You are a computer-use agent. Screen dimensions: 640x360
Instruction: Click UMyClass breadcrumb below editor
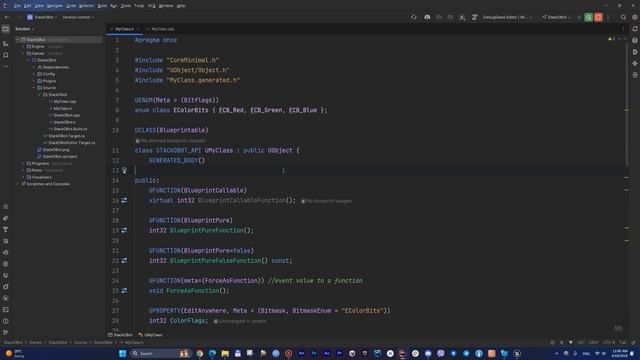[151, 335]
